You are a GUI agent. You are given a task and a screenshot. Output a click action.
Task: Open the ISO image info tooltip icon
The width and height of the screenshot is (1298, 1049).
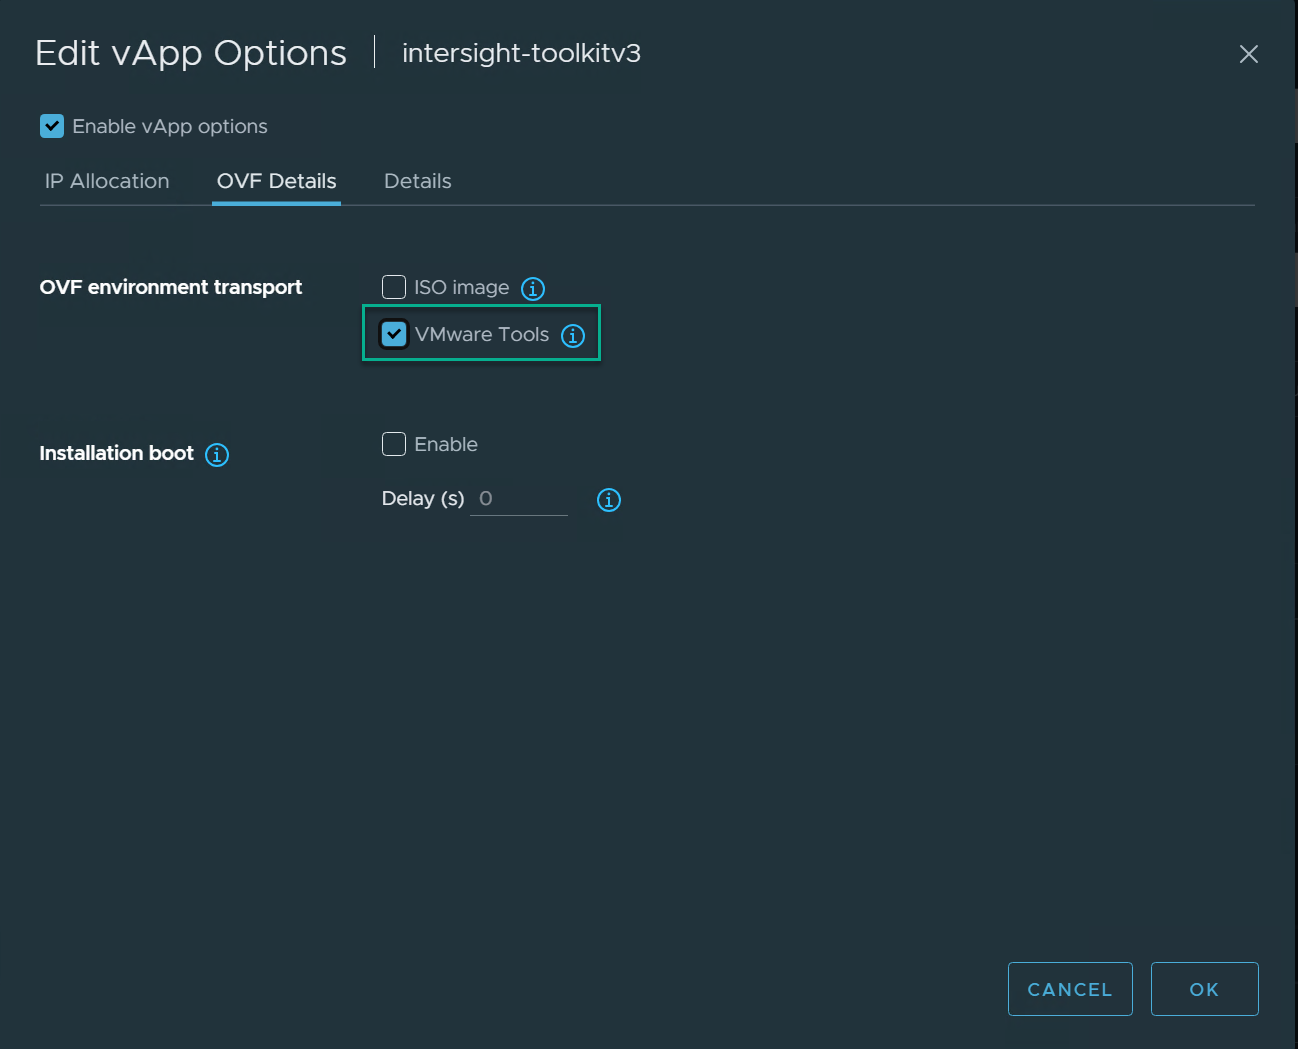533,289
